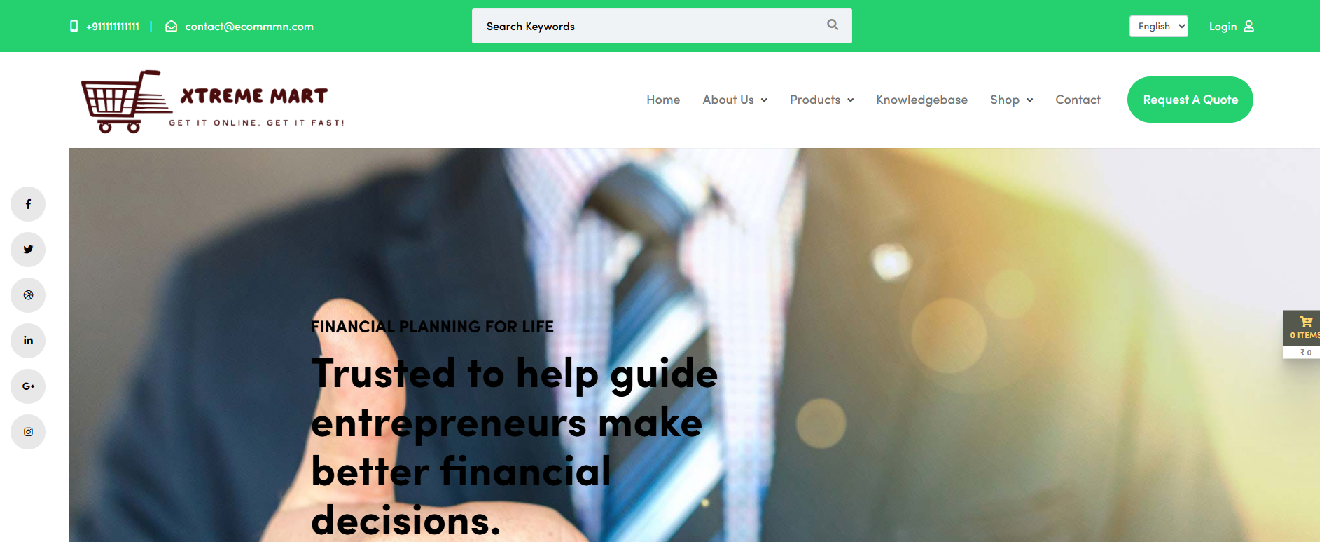Screen dimensions: 1320x542
Task: Open the Facebook social icon
Action: pyautogui.click(x=28, y=204)
